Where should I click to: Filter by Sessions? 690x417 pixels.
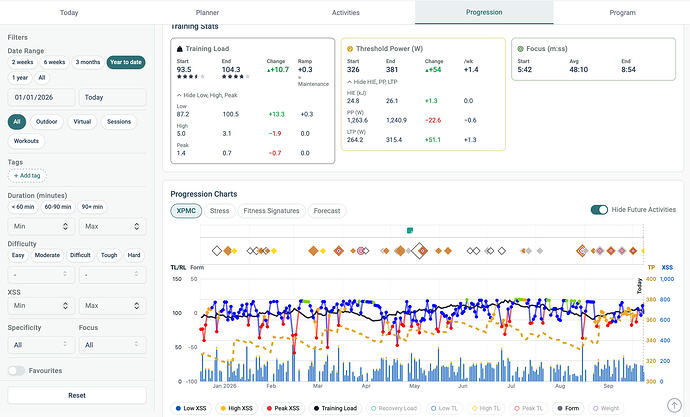119,122
